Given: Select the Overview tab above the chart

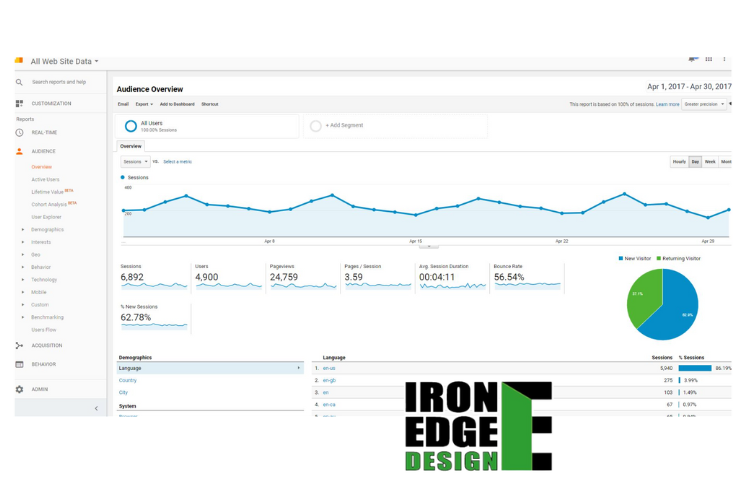Looking at the screenshot, I should click(x=131, y=146).
